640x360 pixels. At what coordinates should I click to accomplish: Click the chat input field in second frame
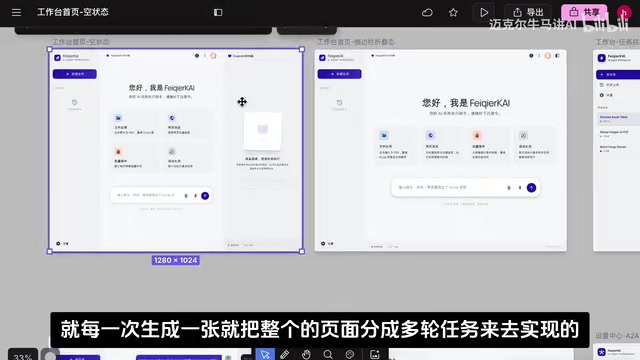[465, 188]
